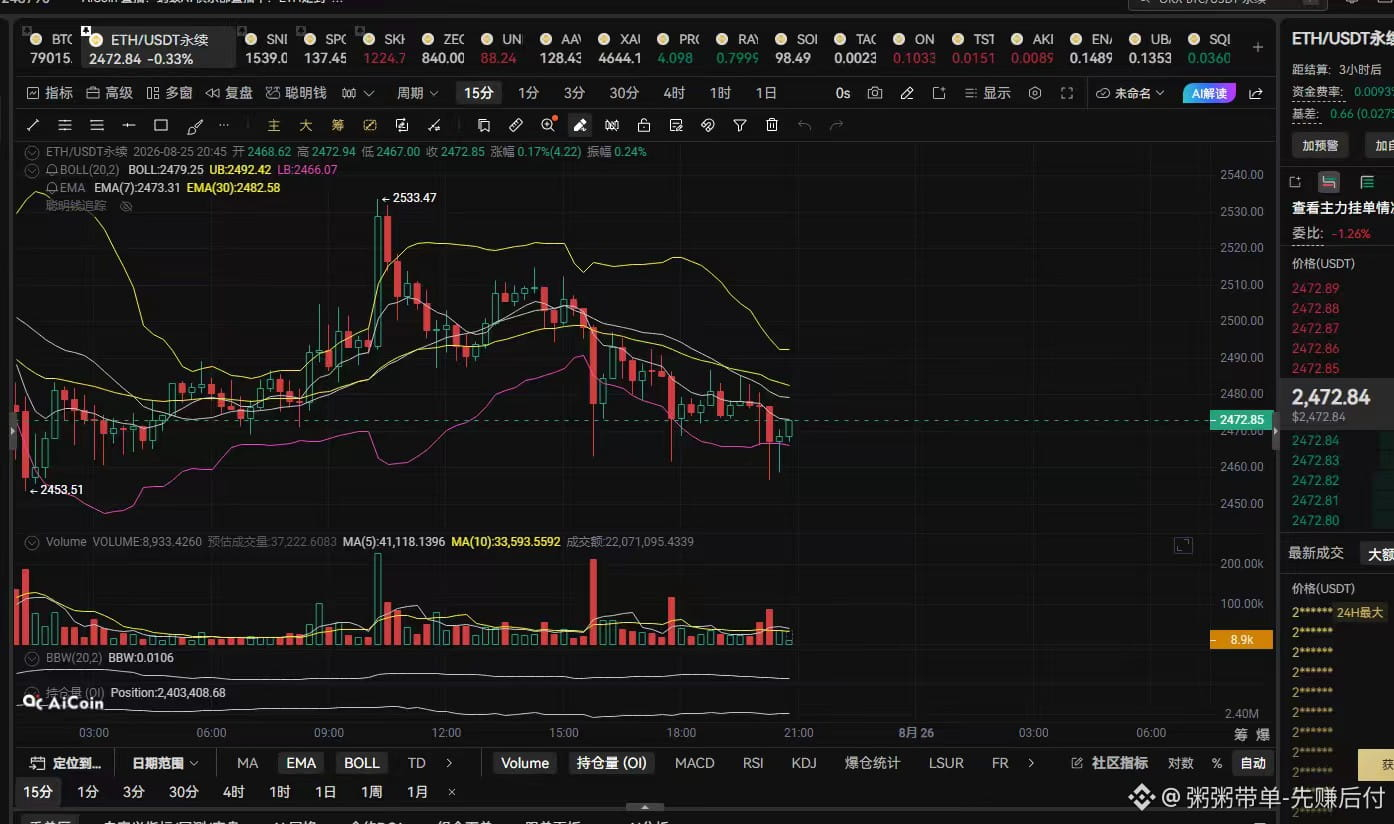Enter fullscreen chart mode

(1067, 93)
